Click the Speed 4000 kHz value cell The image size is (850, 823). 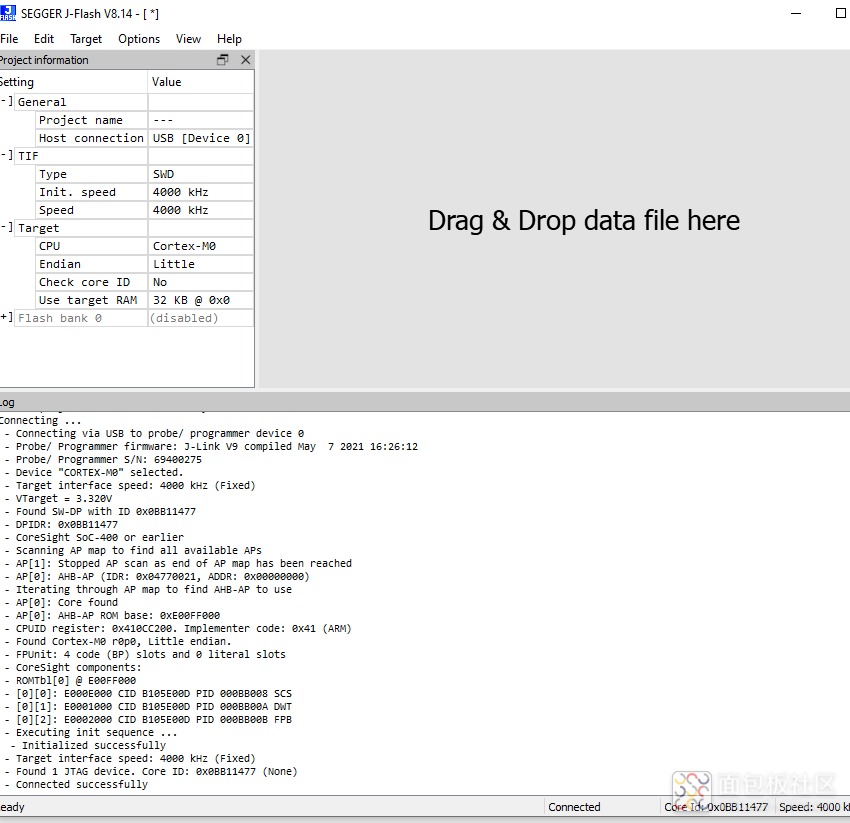pos(200,210)
